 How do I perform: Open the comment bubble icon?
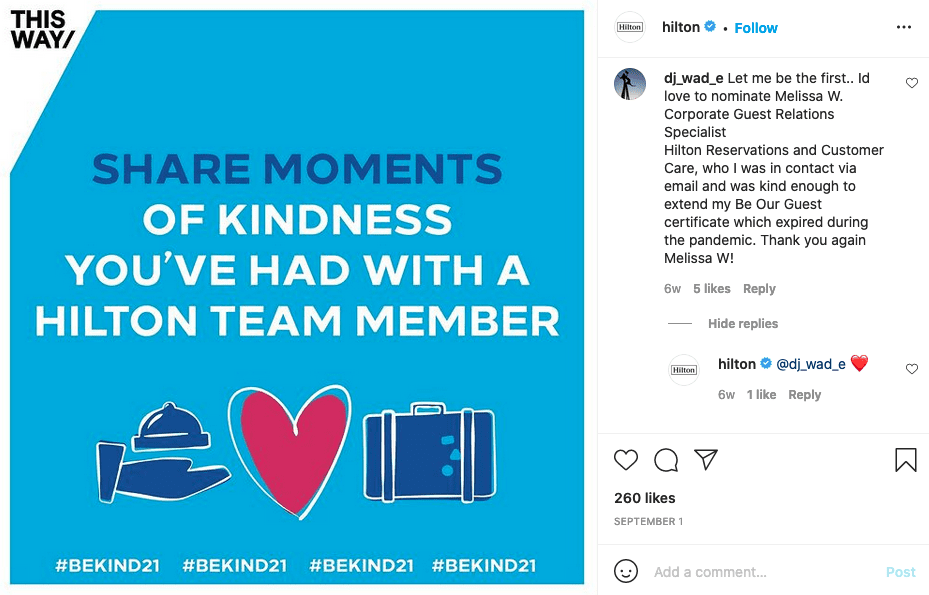666,460
